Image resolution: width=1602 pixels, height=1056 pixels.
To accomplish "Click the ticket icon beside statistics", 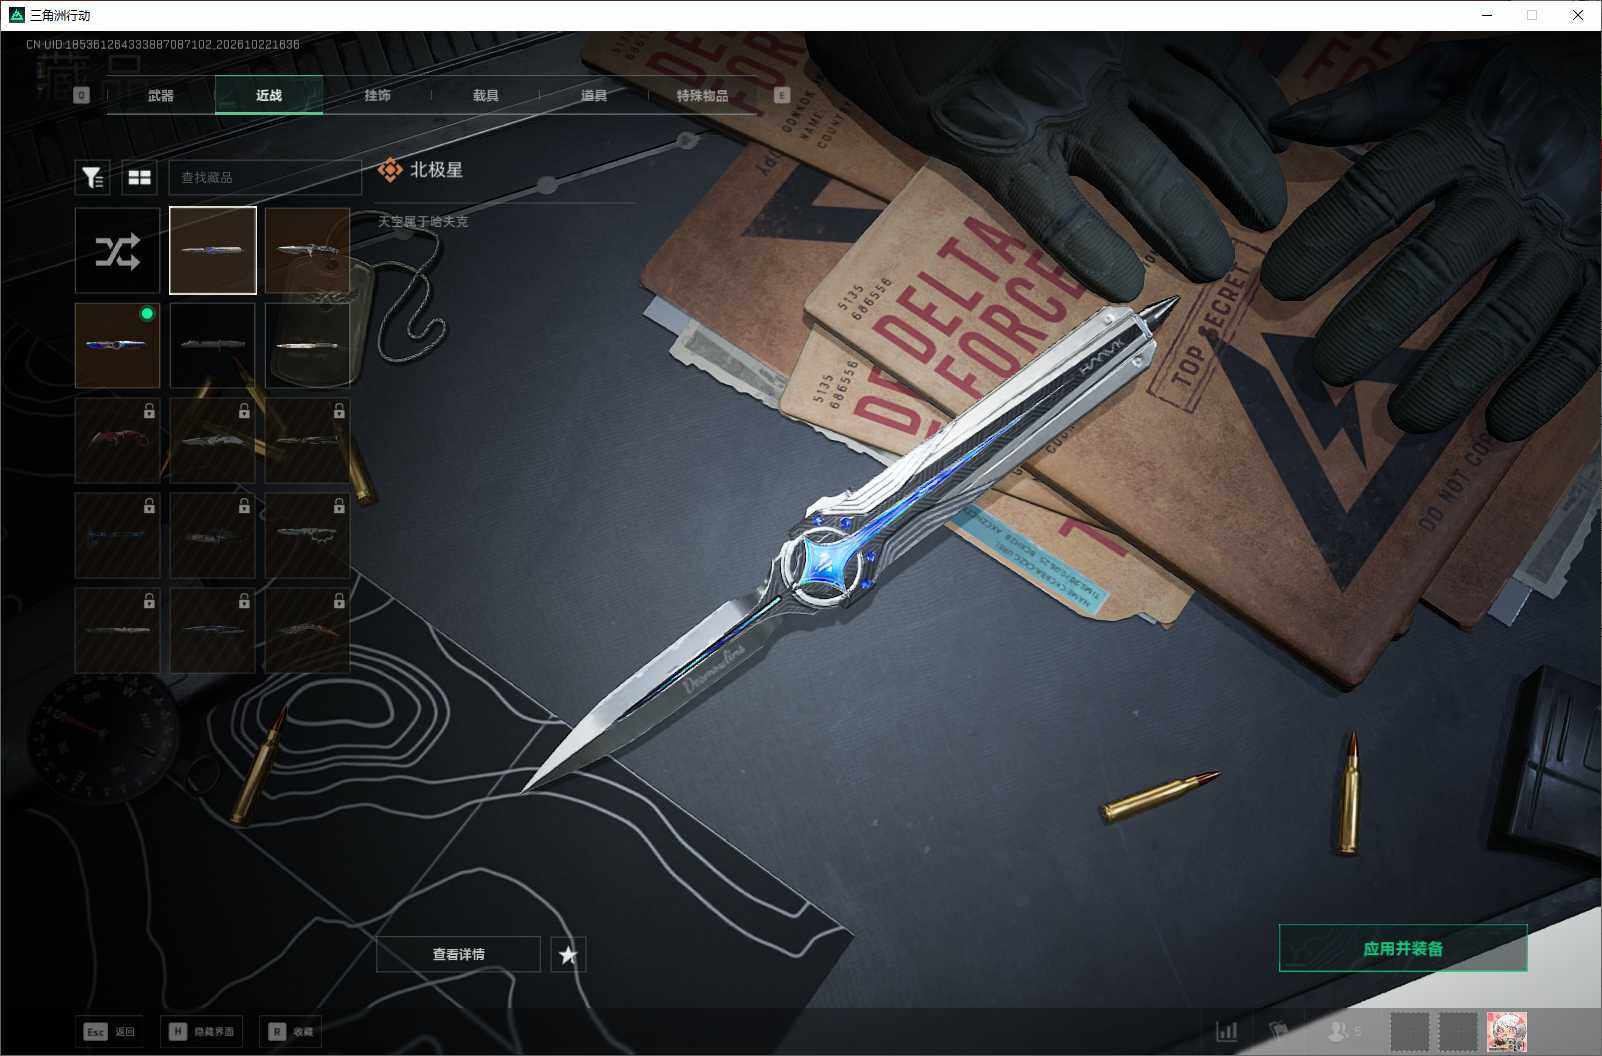I will click(x=1278, y=1031).
